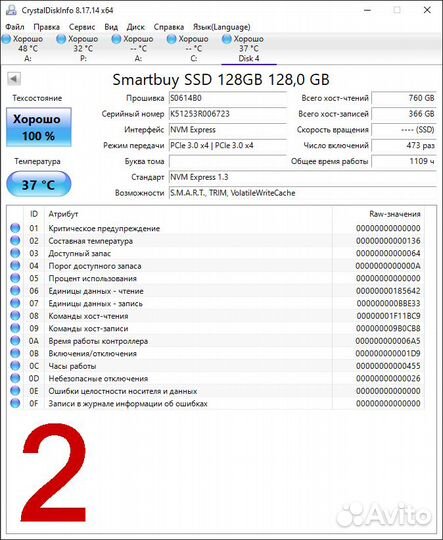Click status icon for Доступный запас row

(15, 253)
